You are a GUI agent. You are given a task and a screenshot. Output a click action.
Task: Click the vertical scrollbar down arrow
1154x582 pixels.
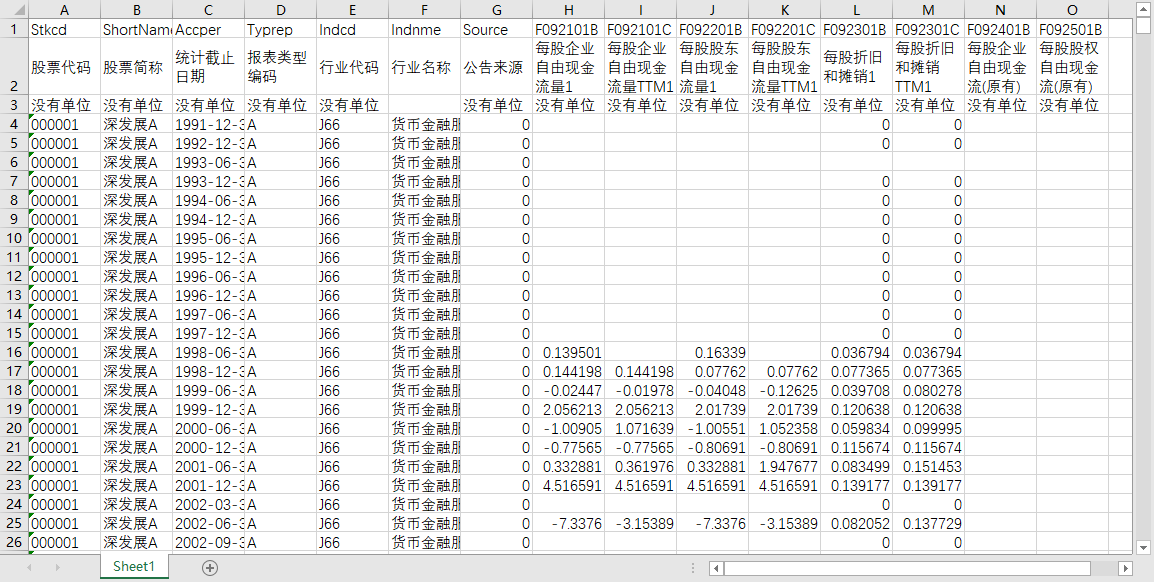1143,547
